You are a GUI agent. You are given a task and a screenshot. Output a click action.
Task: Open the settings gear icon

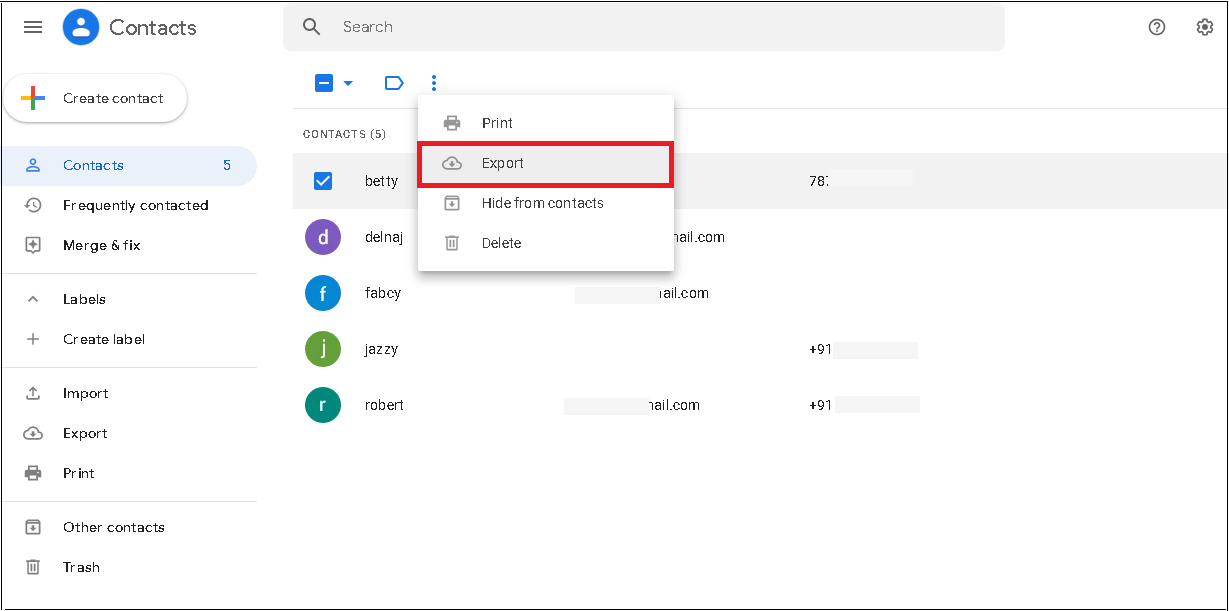[1205, 27]
